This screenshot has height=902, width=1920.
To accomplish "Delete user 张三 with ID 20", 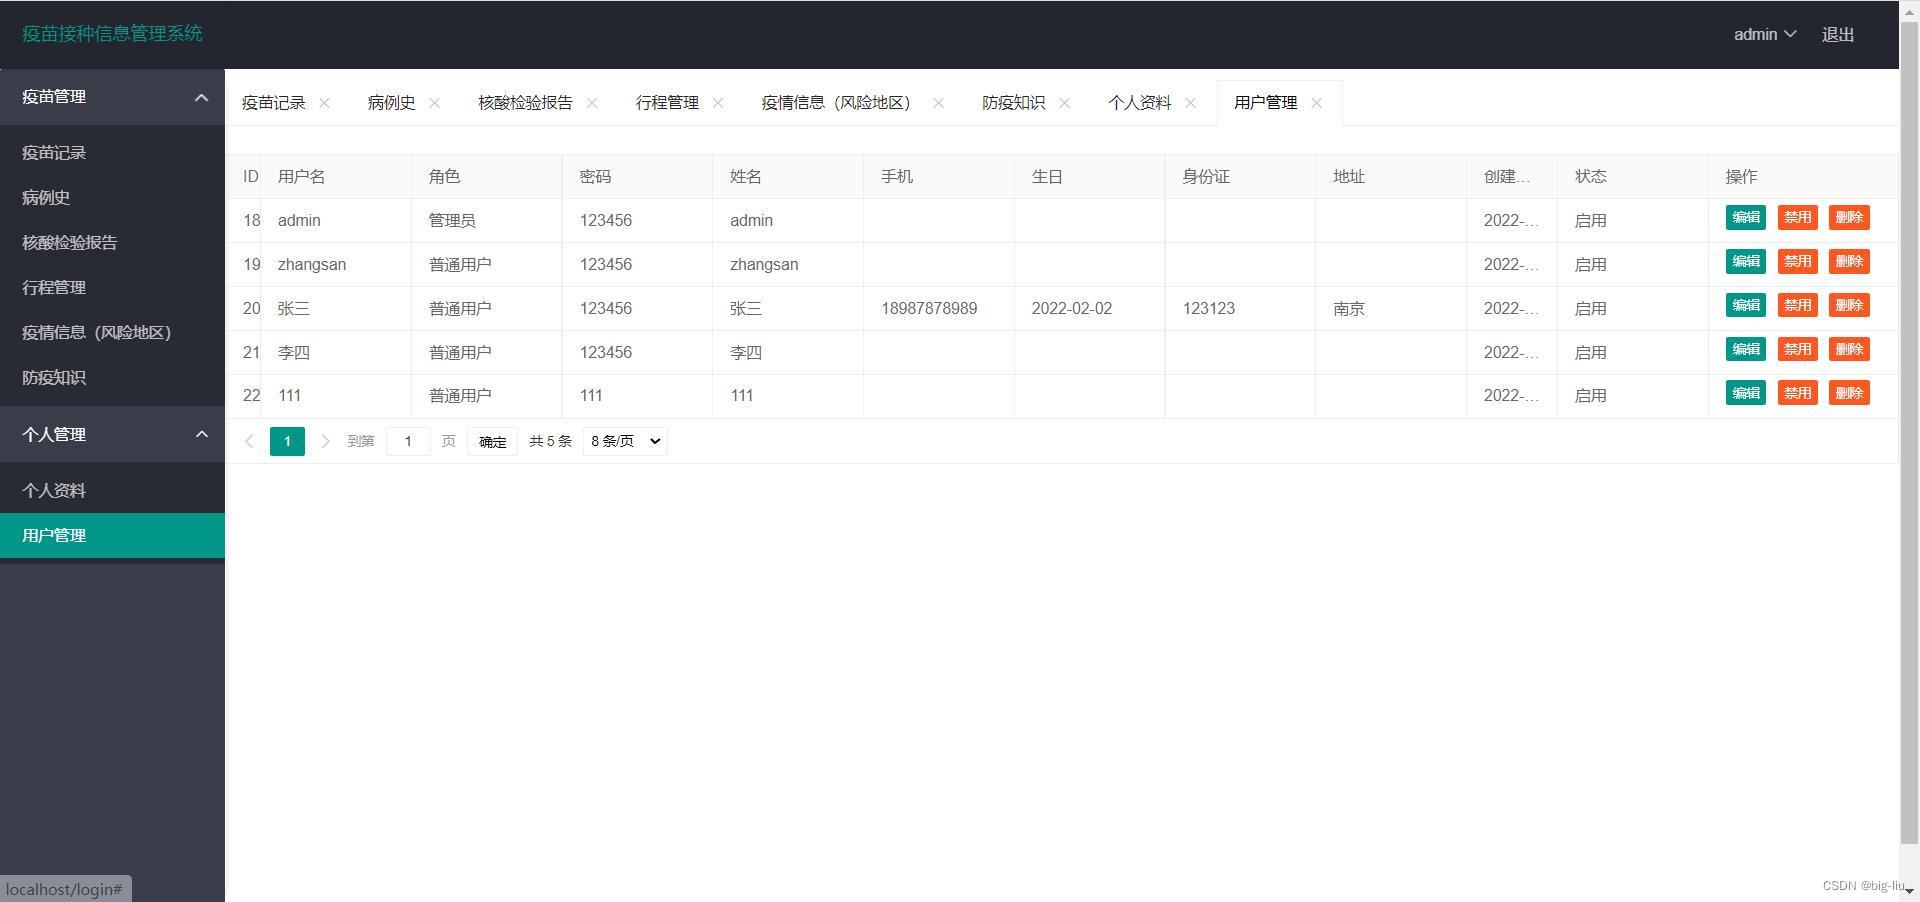I will pos(1849,306).
